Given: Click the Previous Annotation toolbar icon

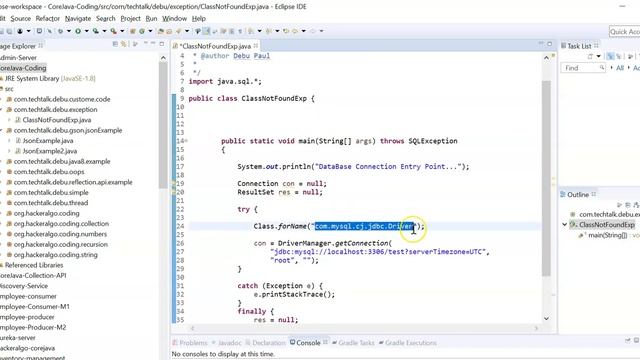Looking at the screenshot, I should (269, 31).
